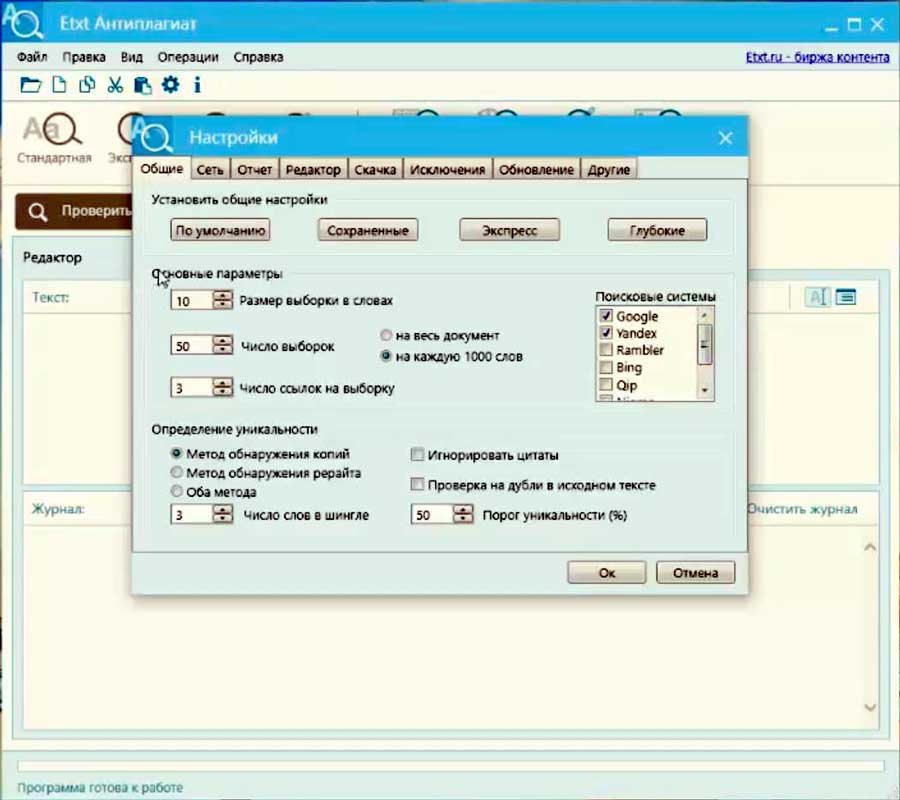Open the Файл menu

tap(32, 57)
